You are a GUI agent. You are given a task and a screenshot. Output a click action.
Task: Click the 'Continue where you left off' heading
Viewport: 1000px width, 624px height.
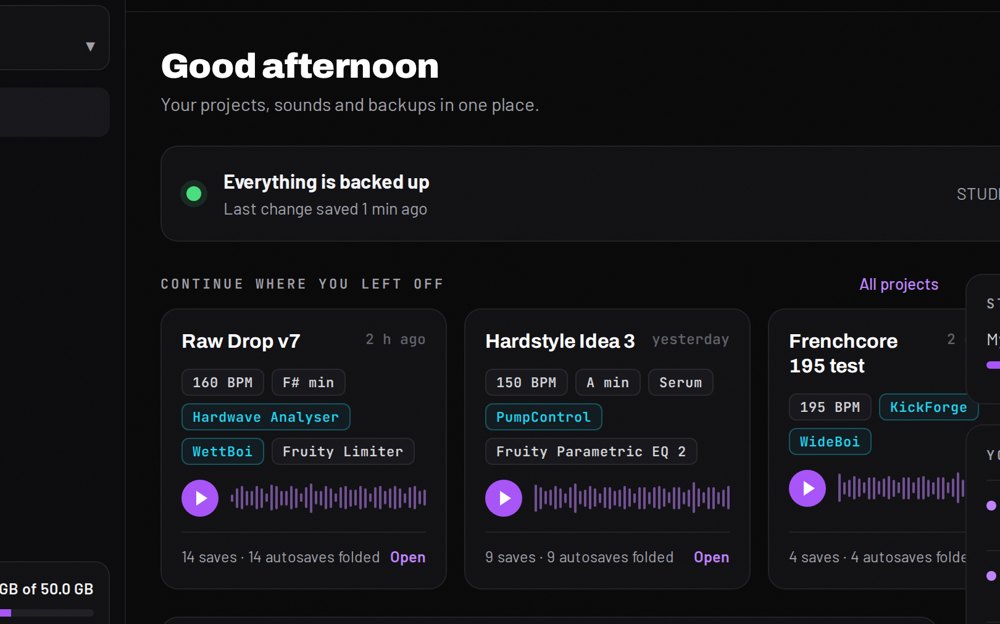(302, 284)
